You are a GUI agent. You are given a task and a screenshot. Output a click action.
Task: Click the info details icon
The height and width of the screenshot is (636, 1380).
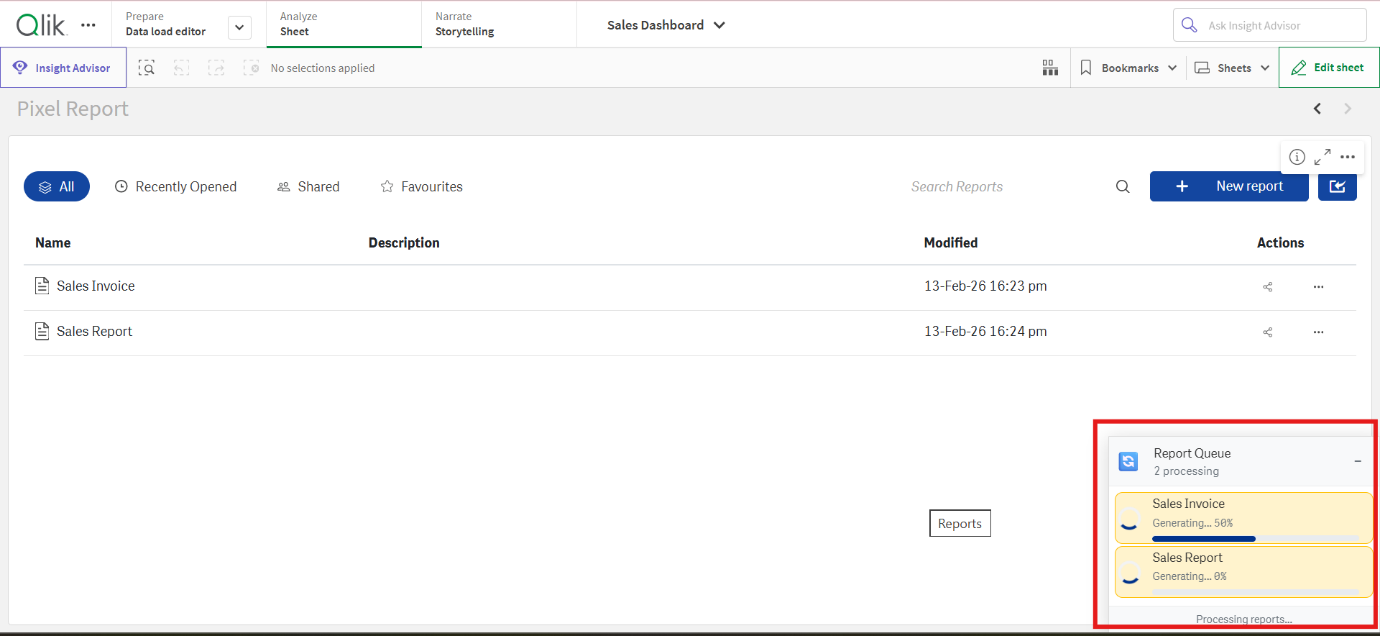pyautogui.click(x=1297, y=157)
